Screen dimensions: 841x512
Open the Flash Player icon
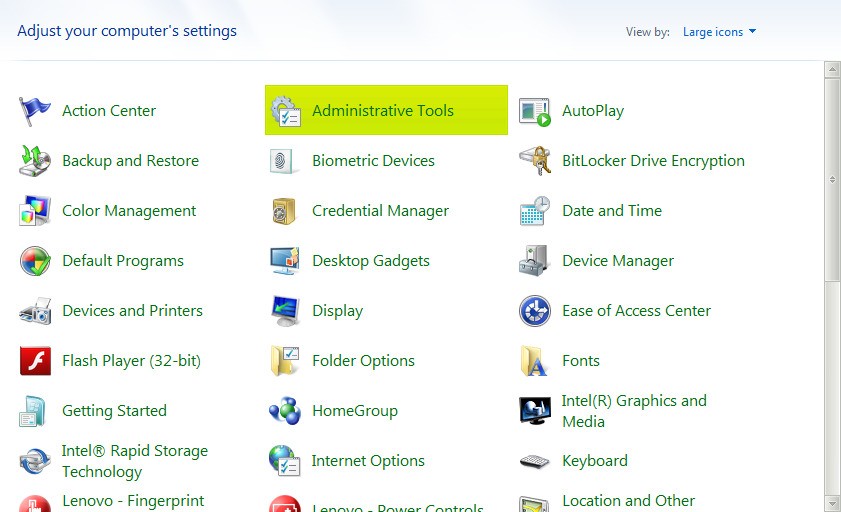35,361
